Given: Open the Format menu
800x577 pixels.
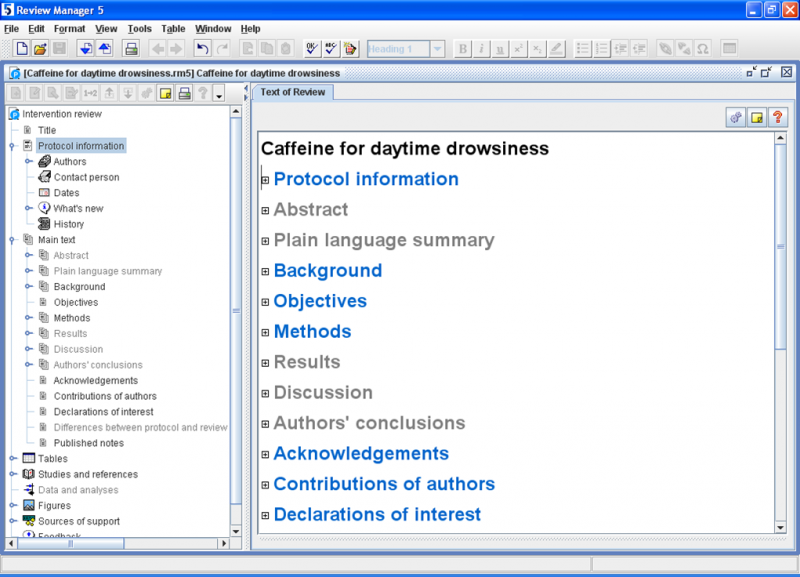Looking at the screenshot, I should coord(69,29).
